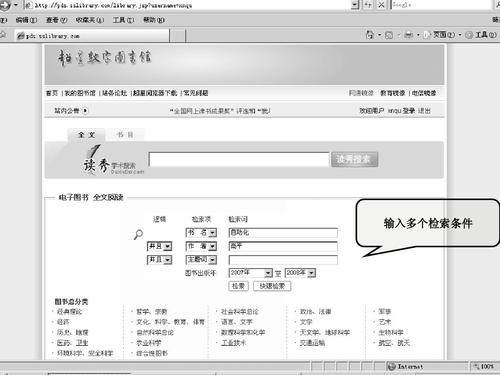
Task: Click the 检索 search button
Action: pyautogui.click(x=238, y=286)
